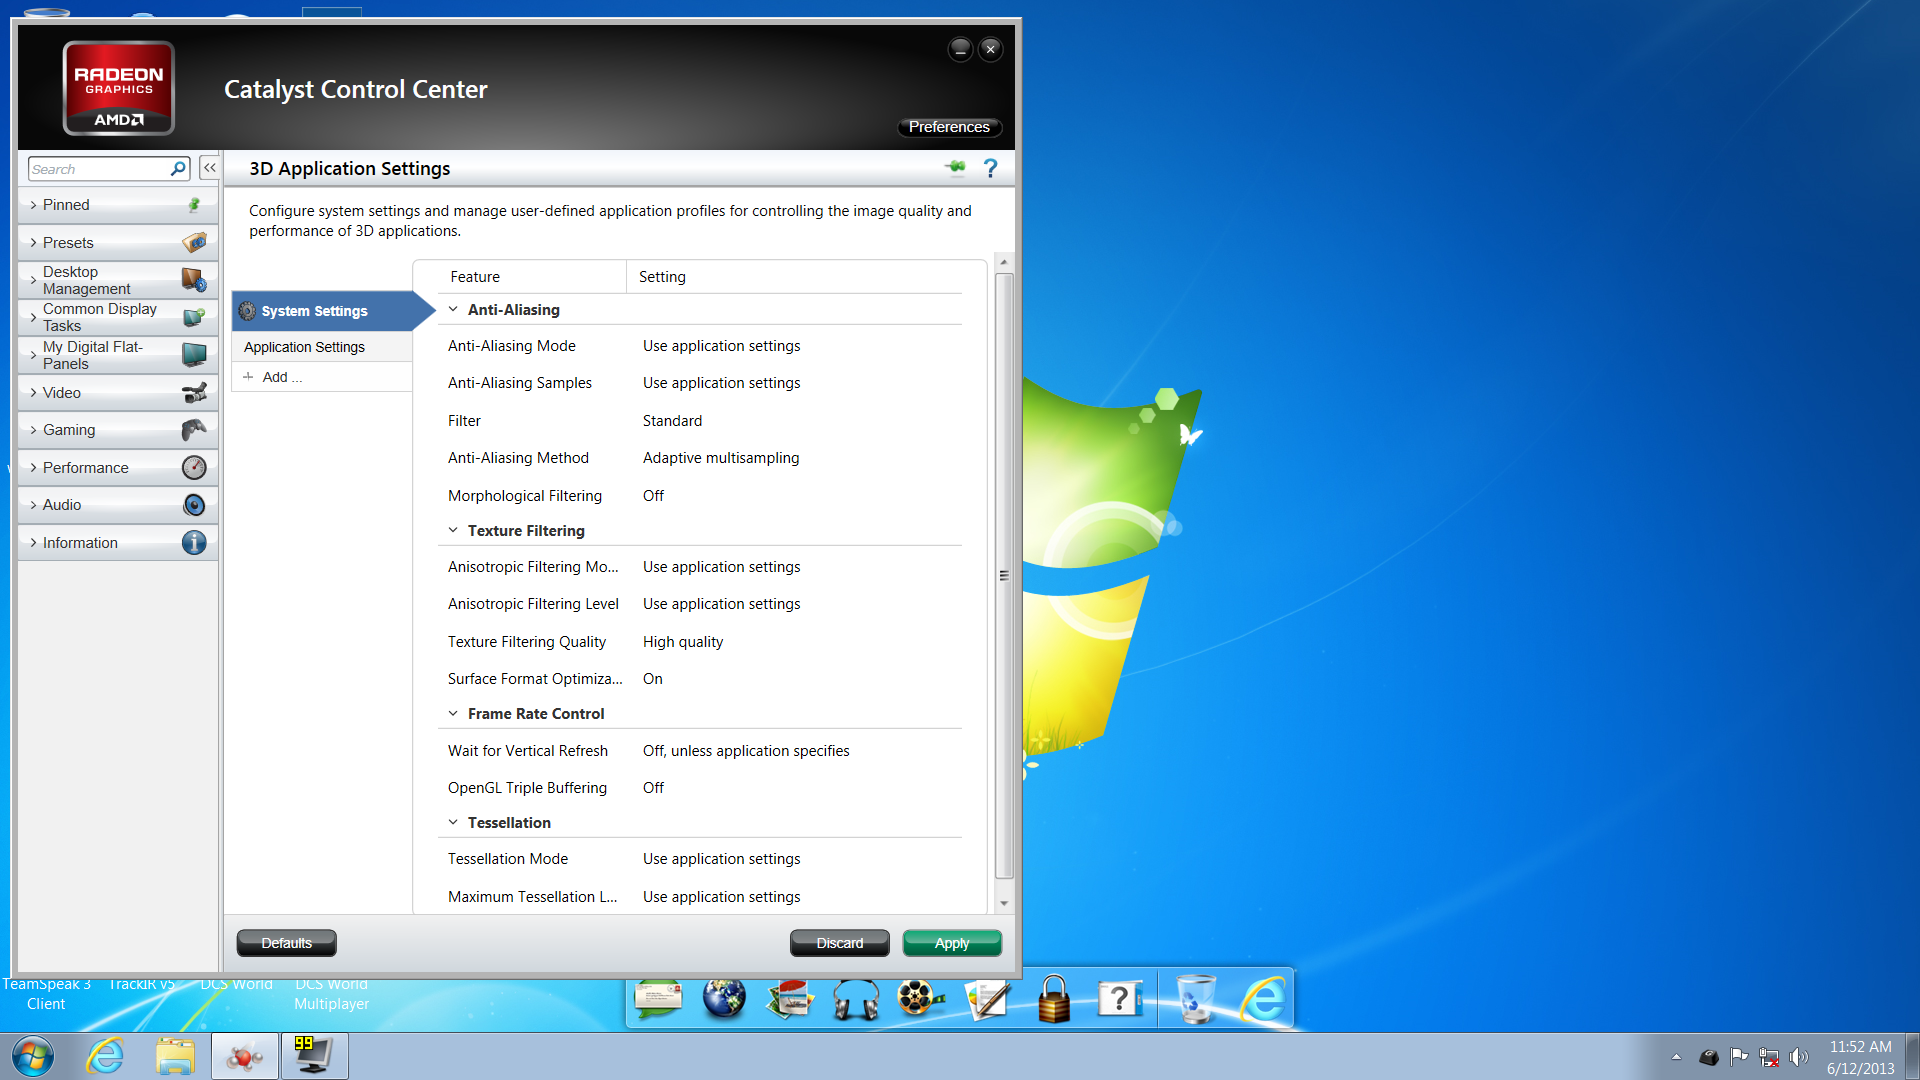Toggle Surface Format Optimization On value

click(652, 679)
